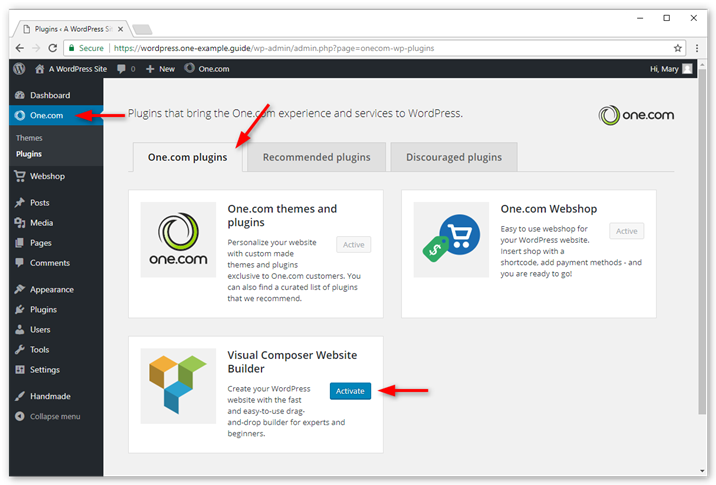Click the Tools wrench icon
Viewport: 716px width, 485px height.
20,349
